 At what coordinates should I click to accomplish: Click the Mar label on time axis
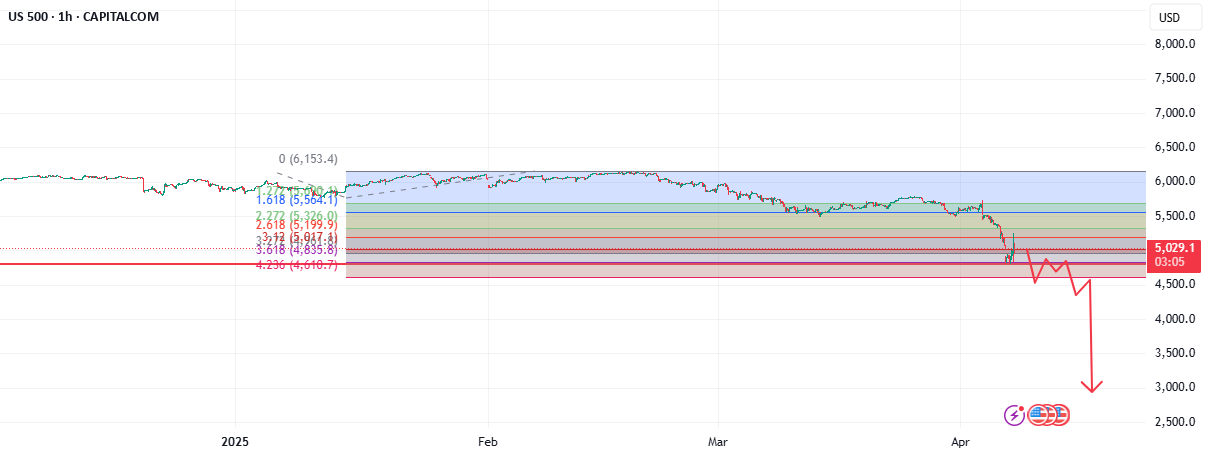click(717, 441)
